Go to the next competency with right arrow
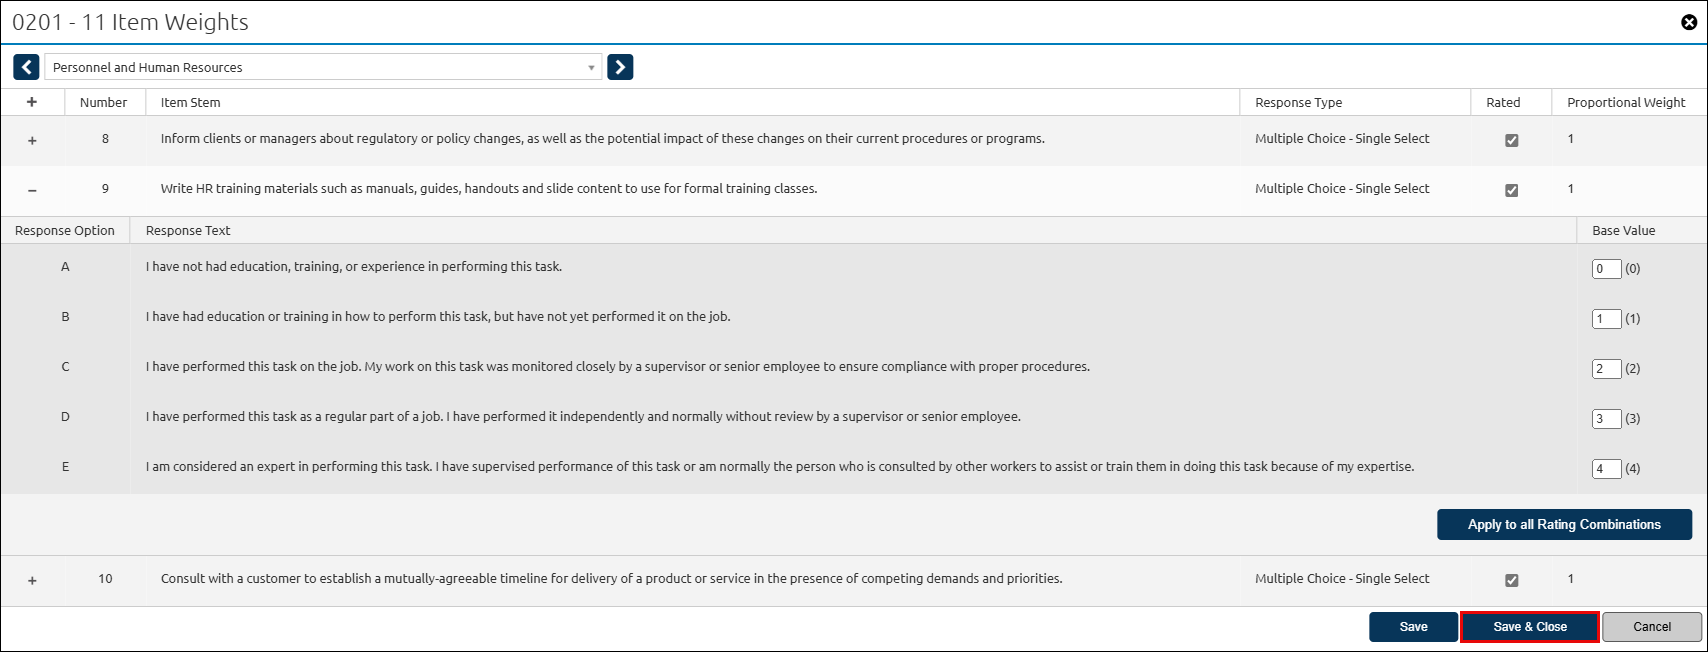1708x652 pixels. click(620, 67)
